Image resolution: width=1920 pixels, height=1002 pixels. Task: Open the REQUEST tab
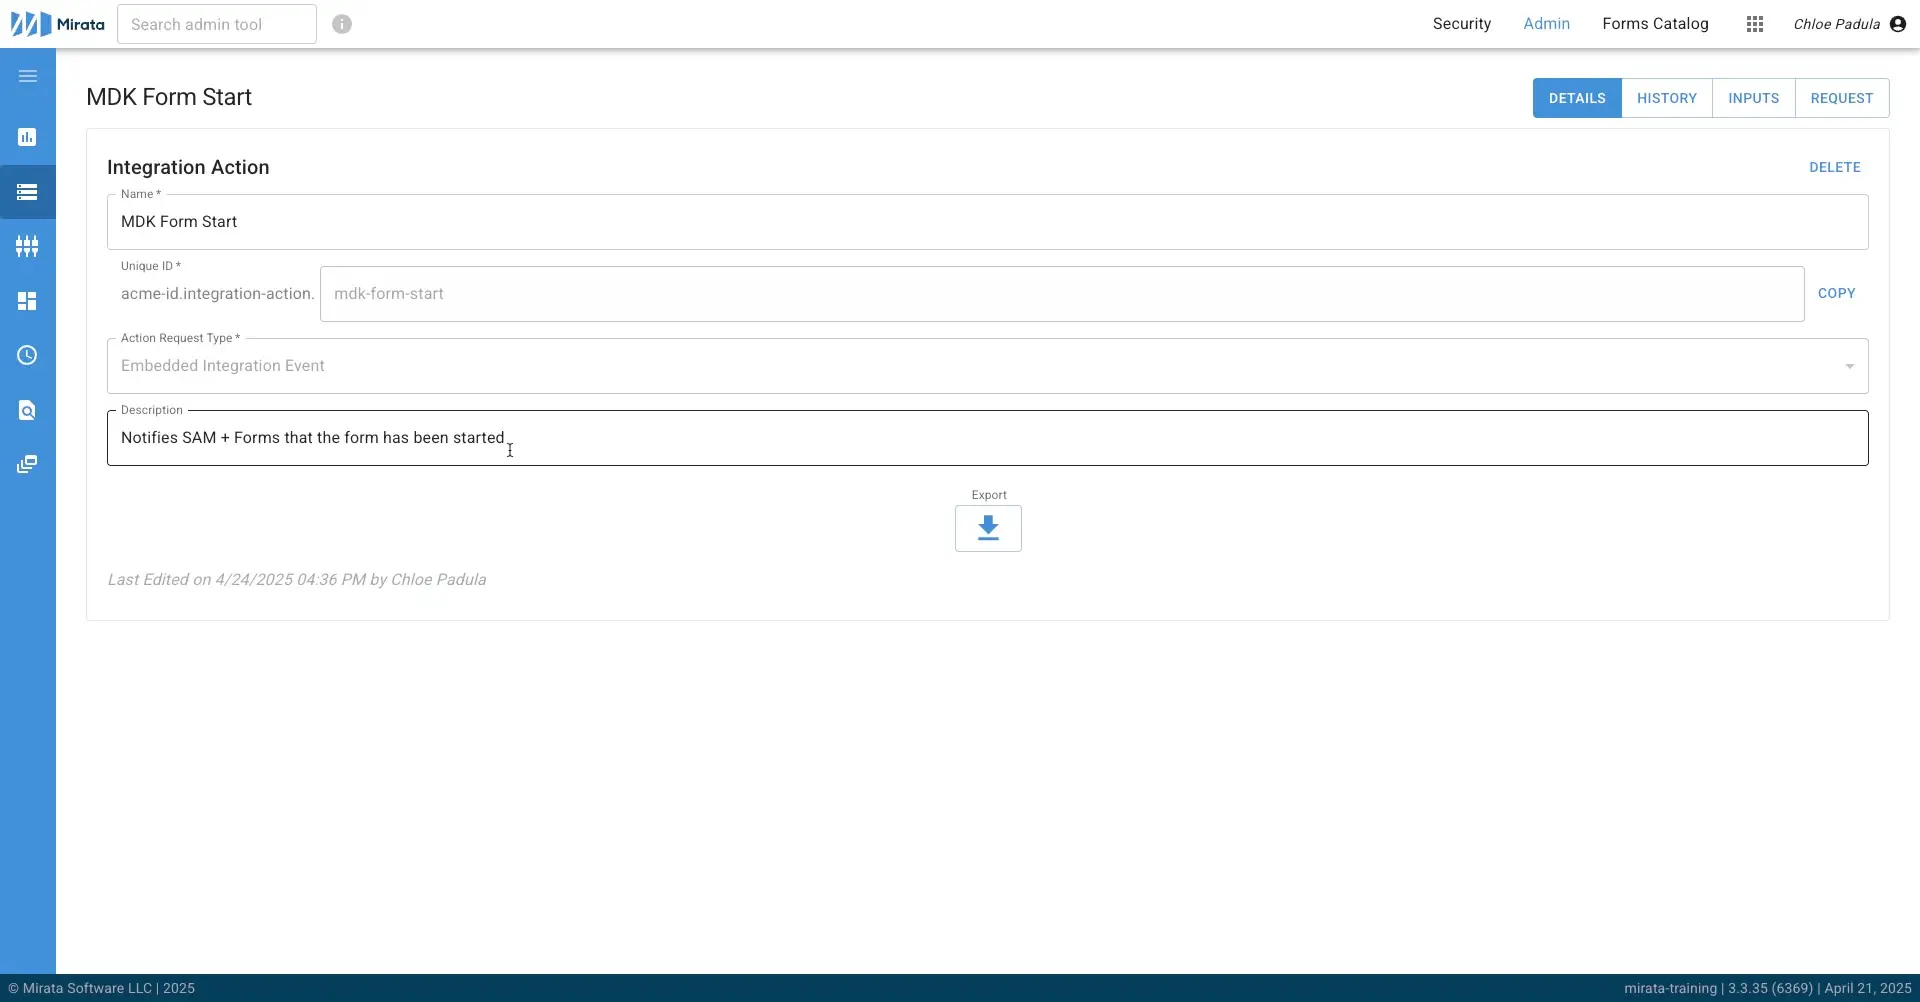1842,97
